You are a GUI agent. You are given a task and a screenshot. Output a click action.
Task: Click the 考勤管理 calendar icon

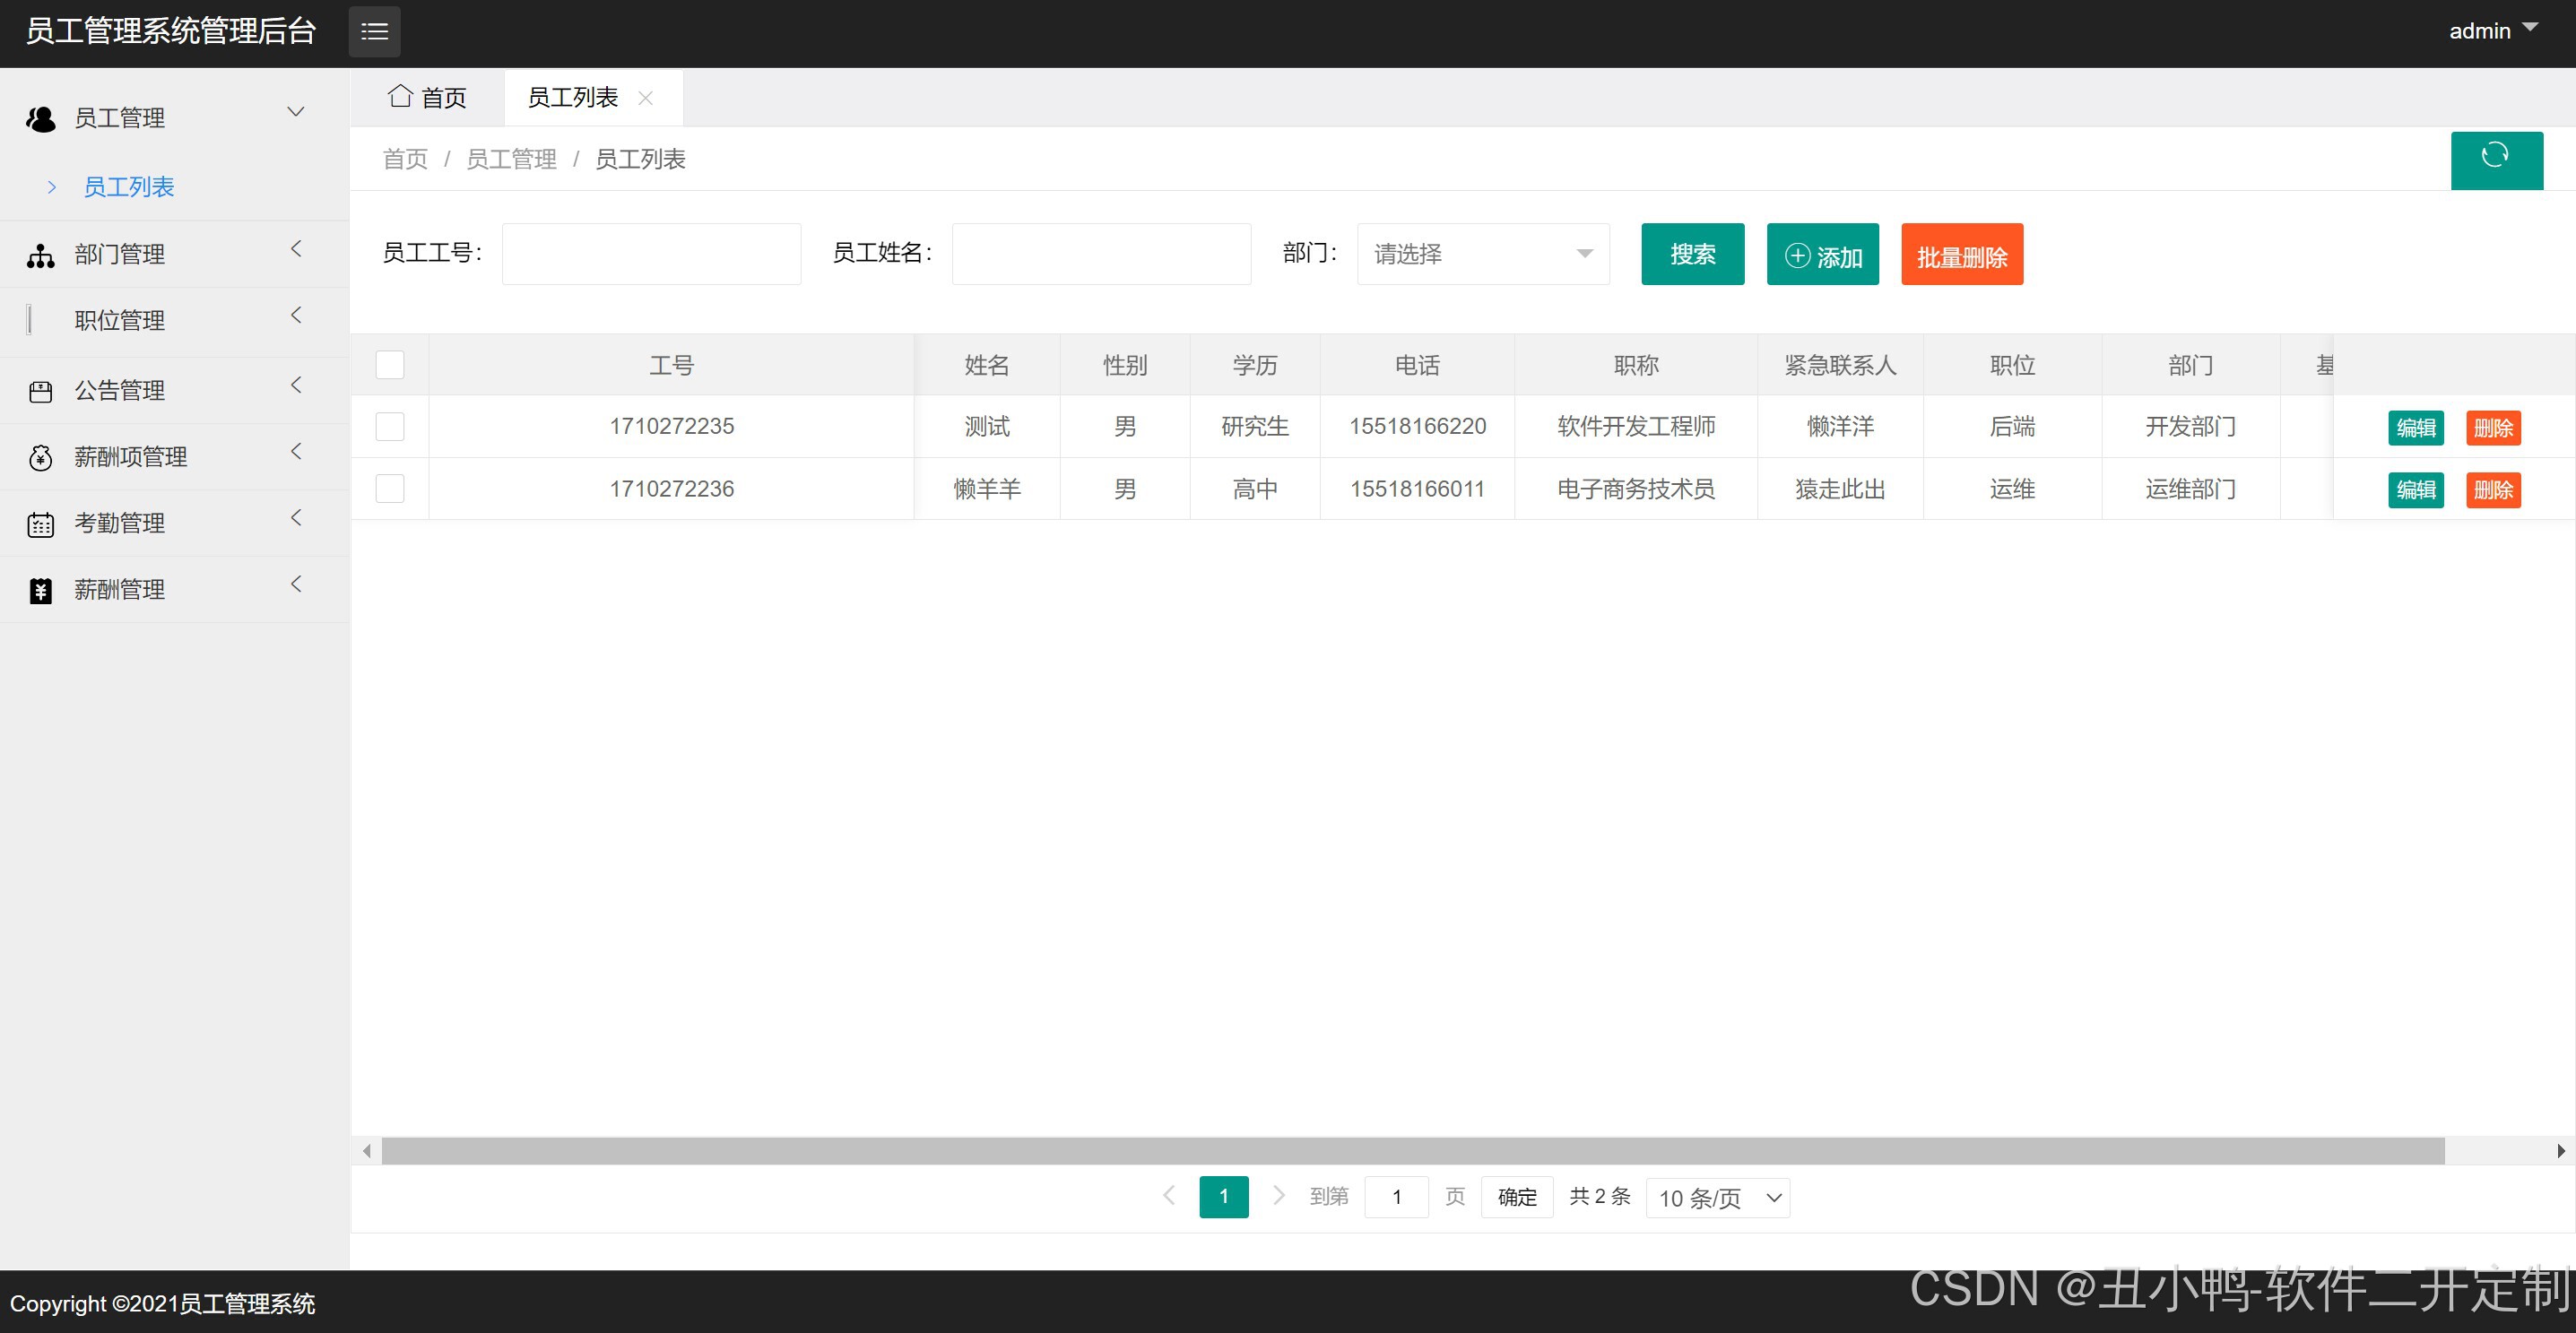41,525
